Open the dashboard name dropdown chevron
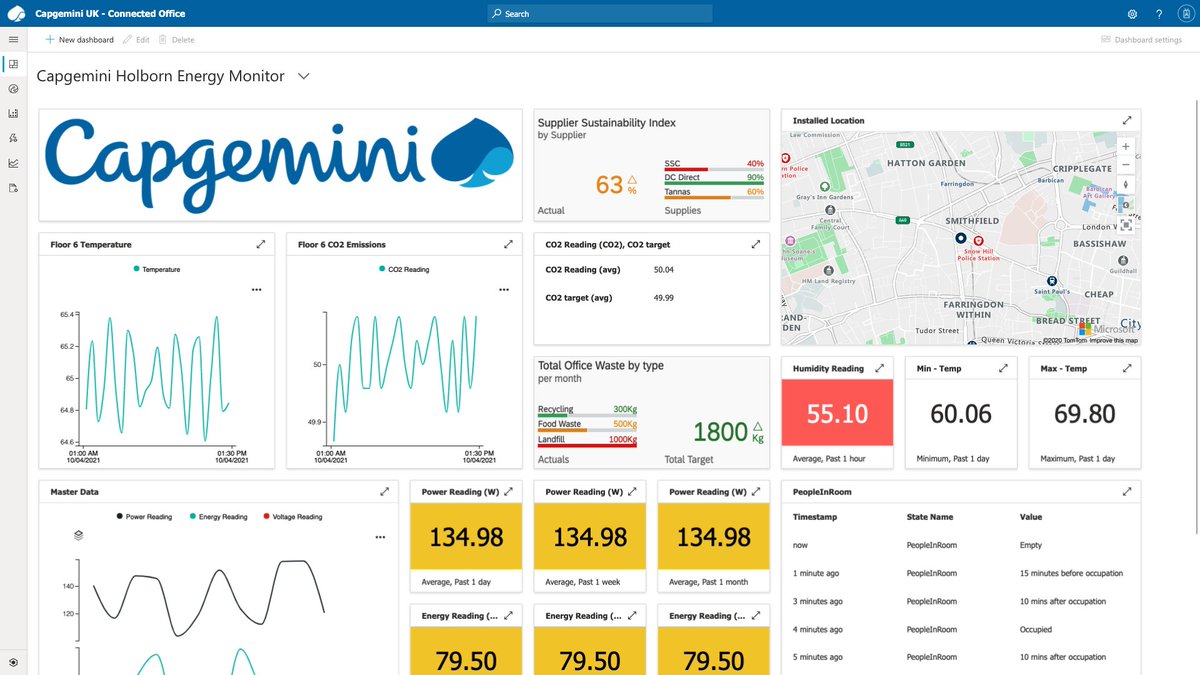 pyautogui.click(x=304, y=76)
